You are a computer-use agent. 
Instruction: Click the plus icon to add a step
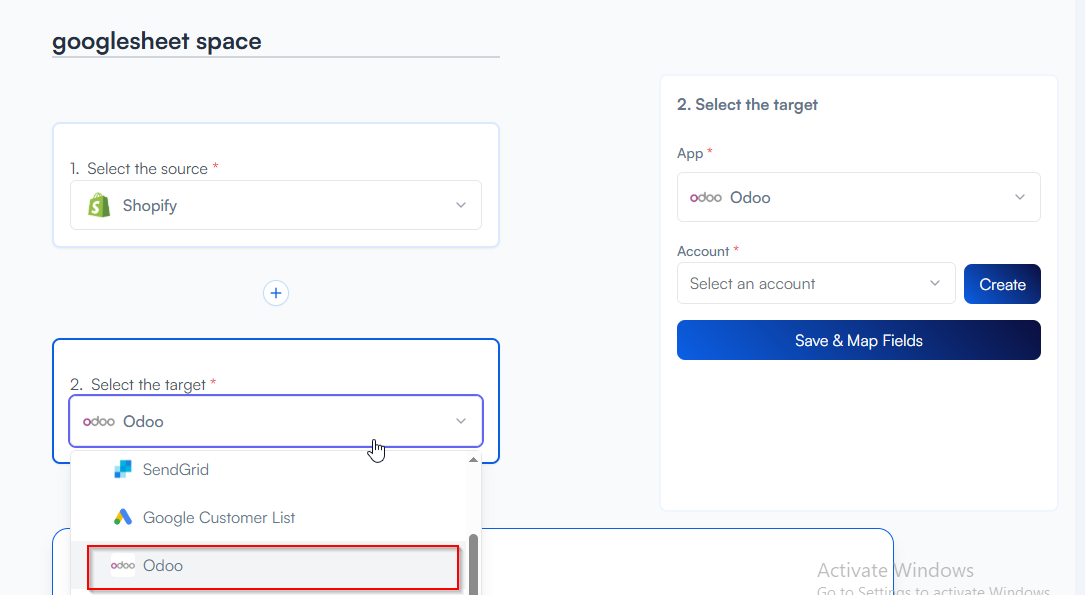click(x=276, y=293)
